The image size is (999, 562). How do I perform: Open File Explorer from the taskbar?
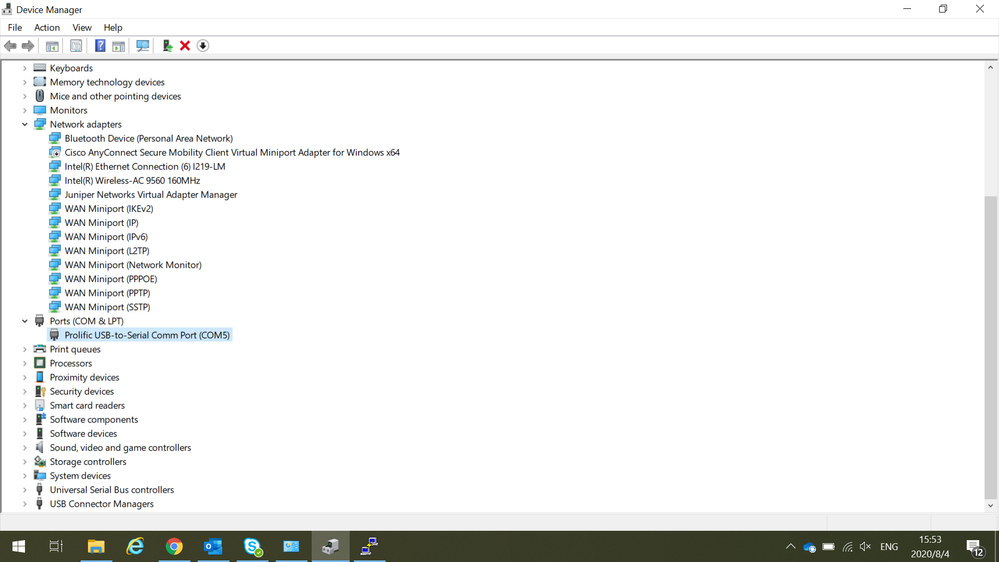click(96, 546)
